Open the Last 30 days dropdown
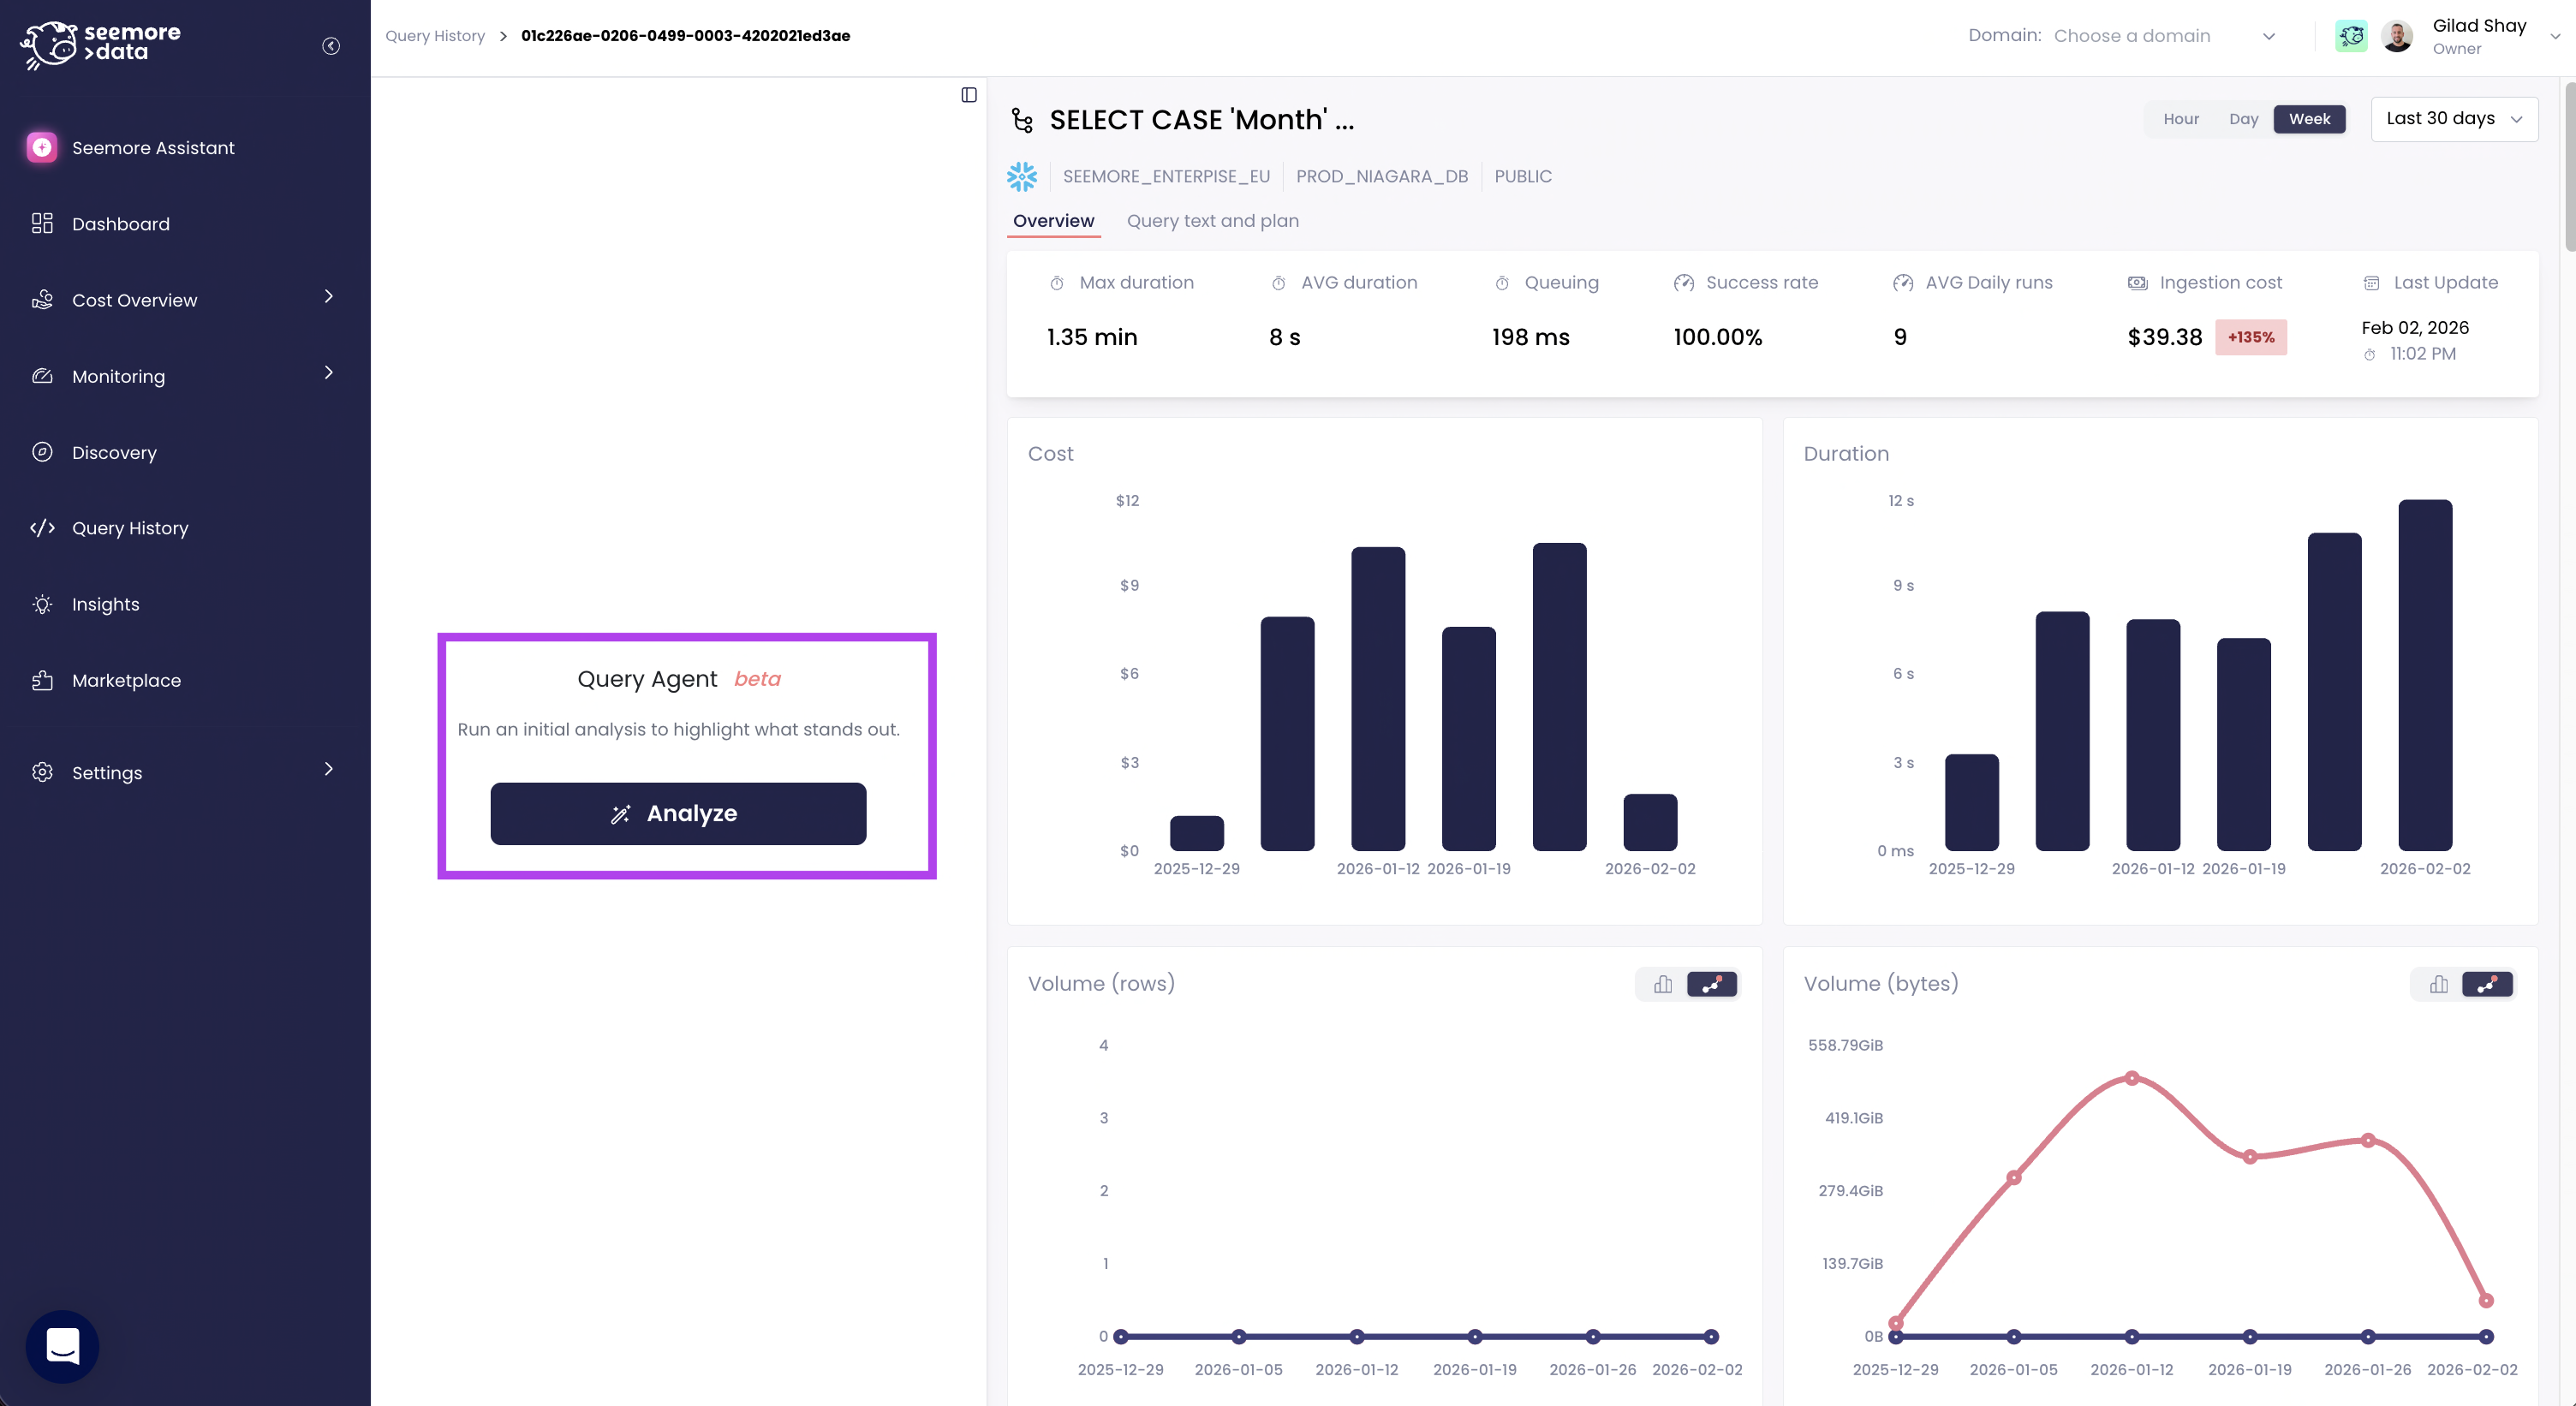 tap(2453, 119)
